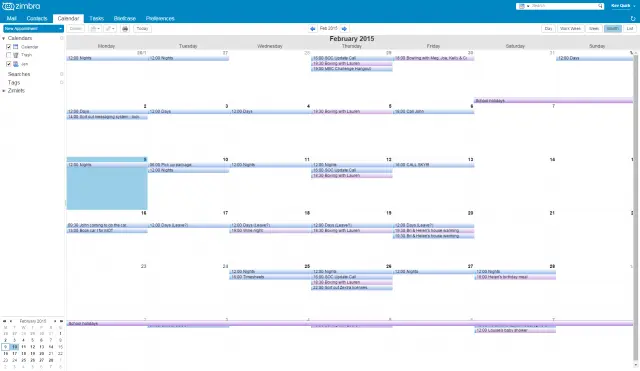The width and height of the screenshot is (640, 371).
Task: Toggle the Trash checkbox in Calendars list
Action: [x=9, y=55]
